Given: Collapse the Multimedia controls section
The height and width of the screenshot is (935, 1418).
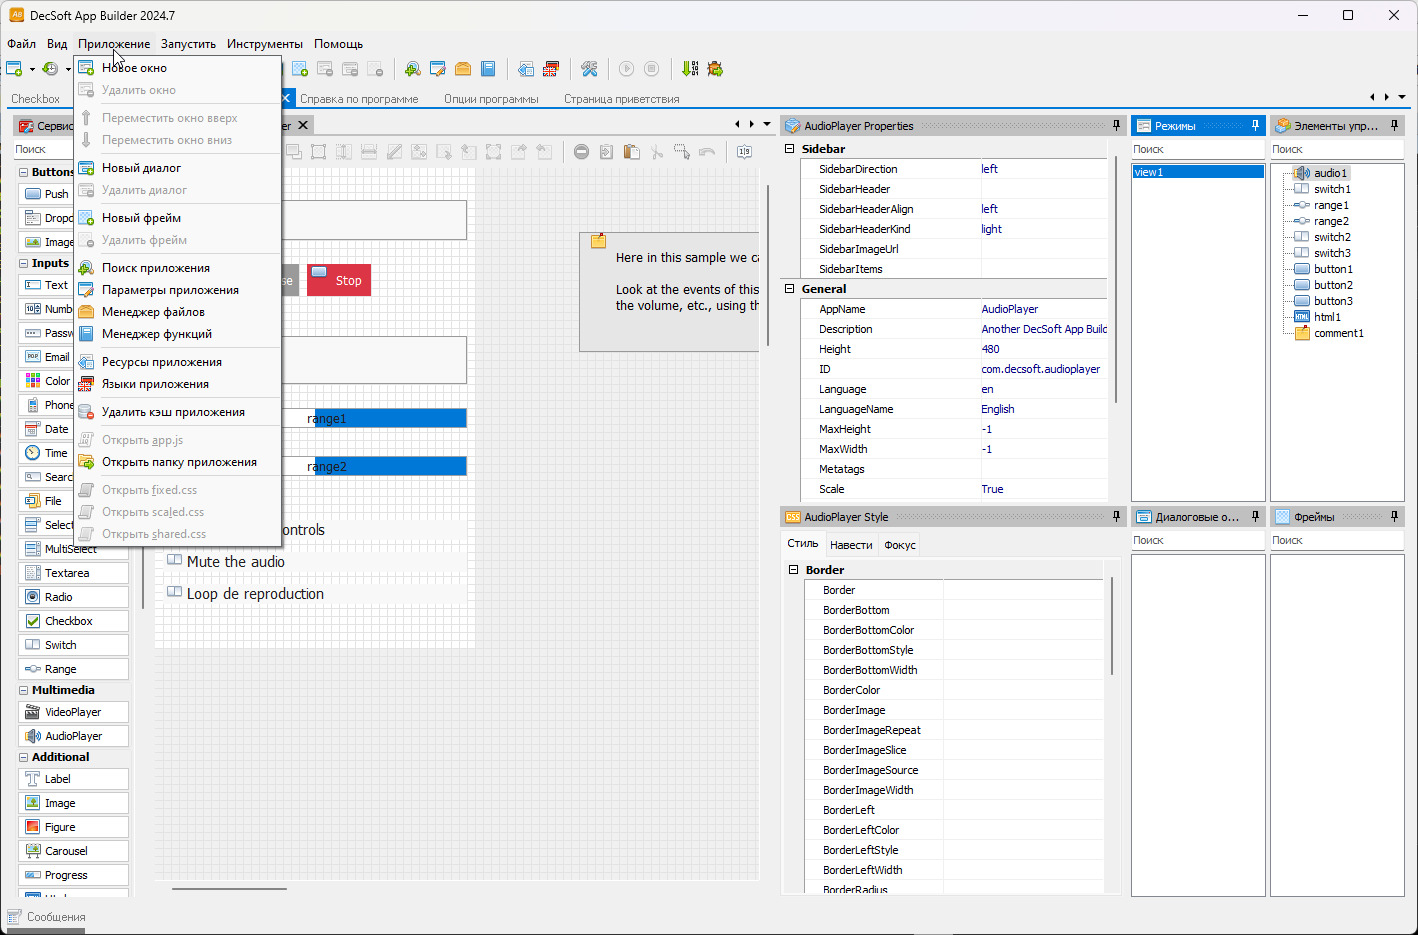Looking at the screenshot, I should coord(24,690).
